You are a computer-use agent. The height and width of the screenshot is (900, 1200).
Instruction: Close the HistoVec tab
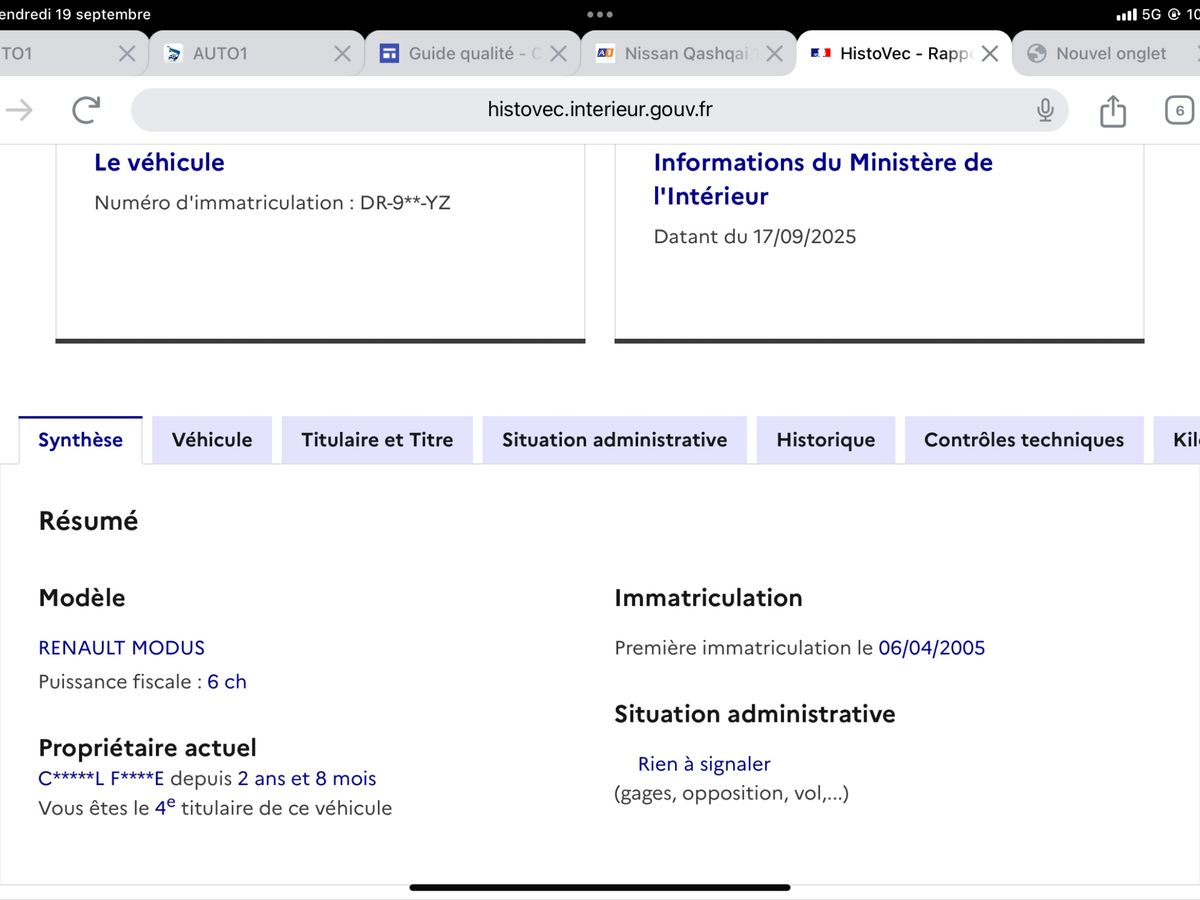click(990, 54)
